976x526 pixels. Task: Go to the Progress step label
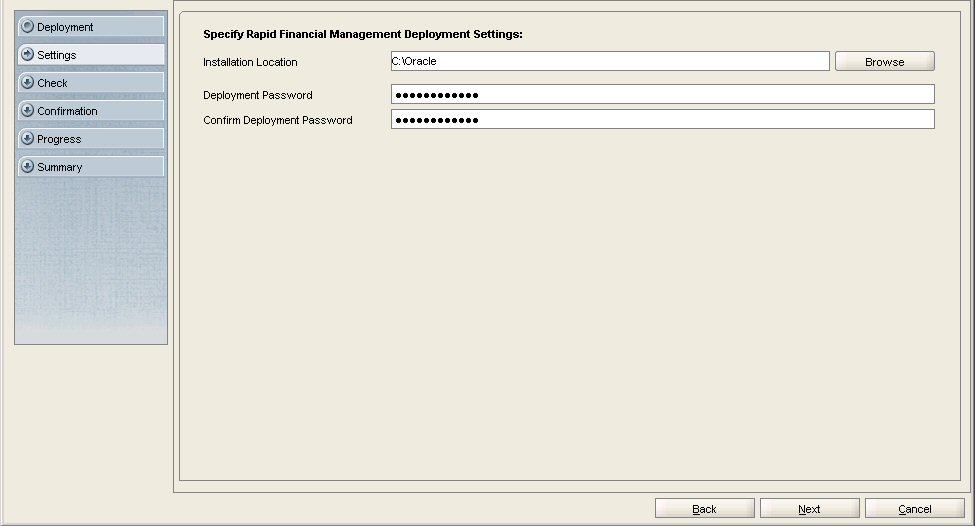pos(59,139)
